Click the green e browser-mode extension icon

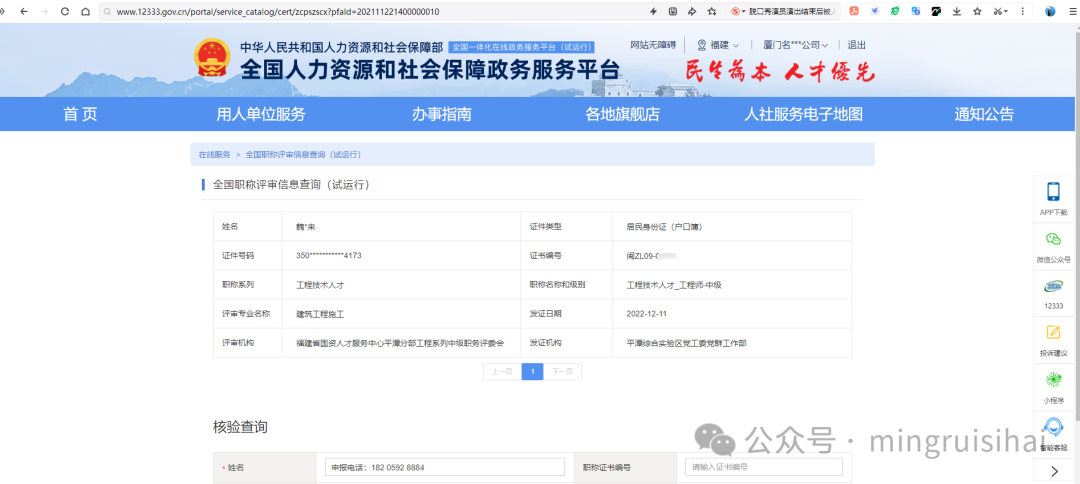895,12
